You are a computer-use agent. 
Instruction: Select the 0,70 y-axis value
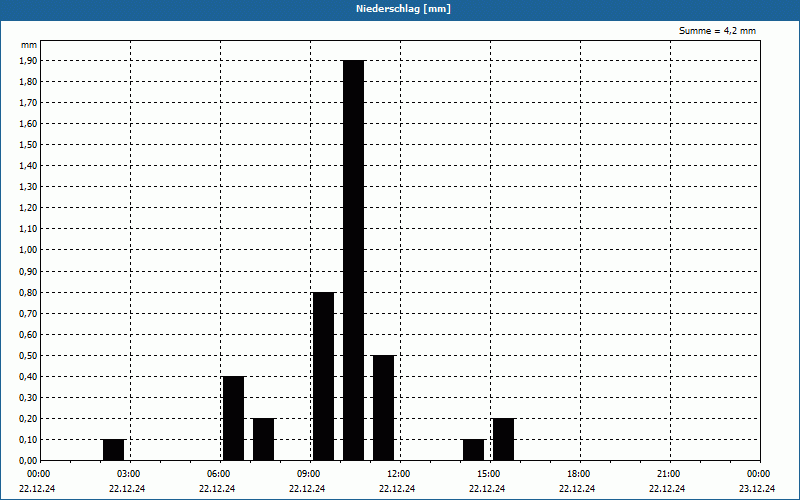(28, 314)
